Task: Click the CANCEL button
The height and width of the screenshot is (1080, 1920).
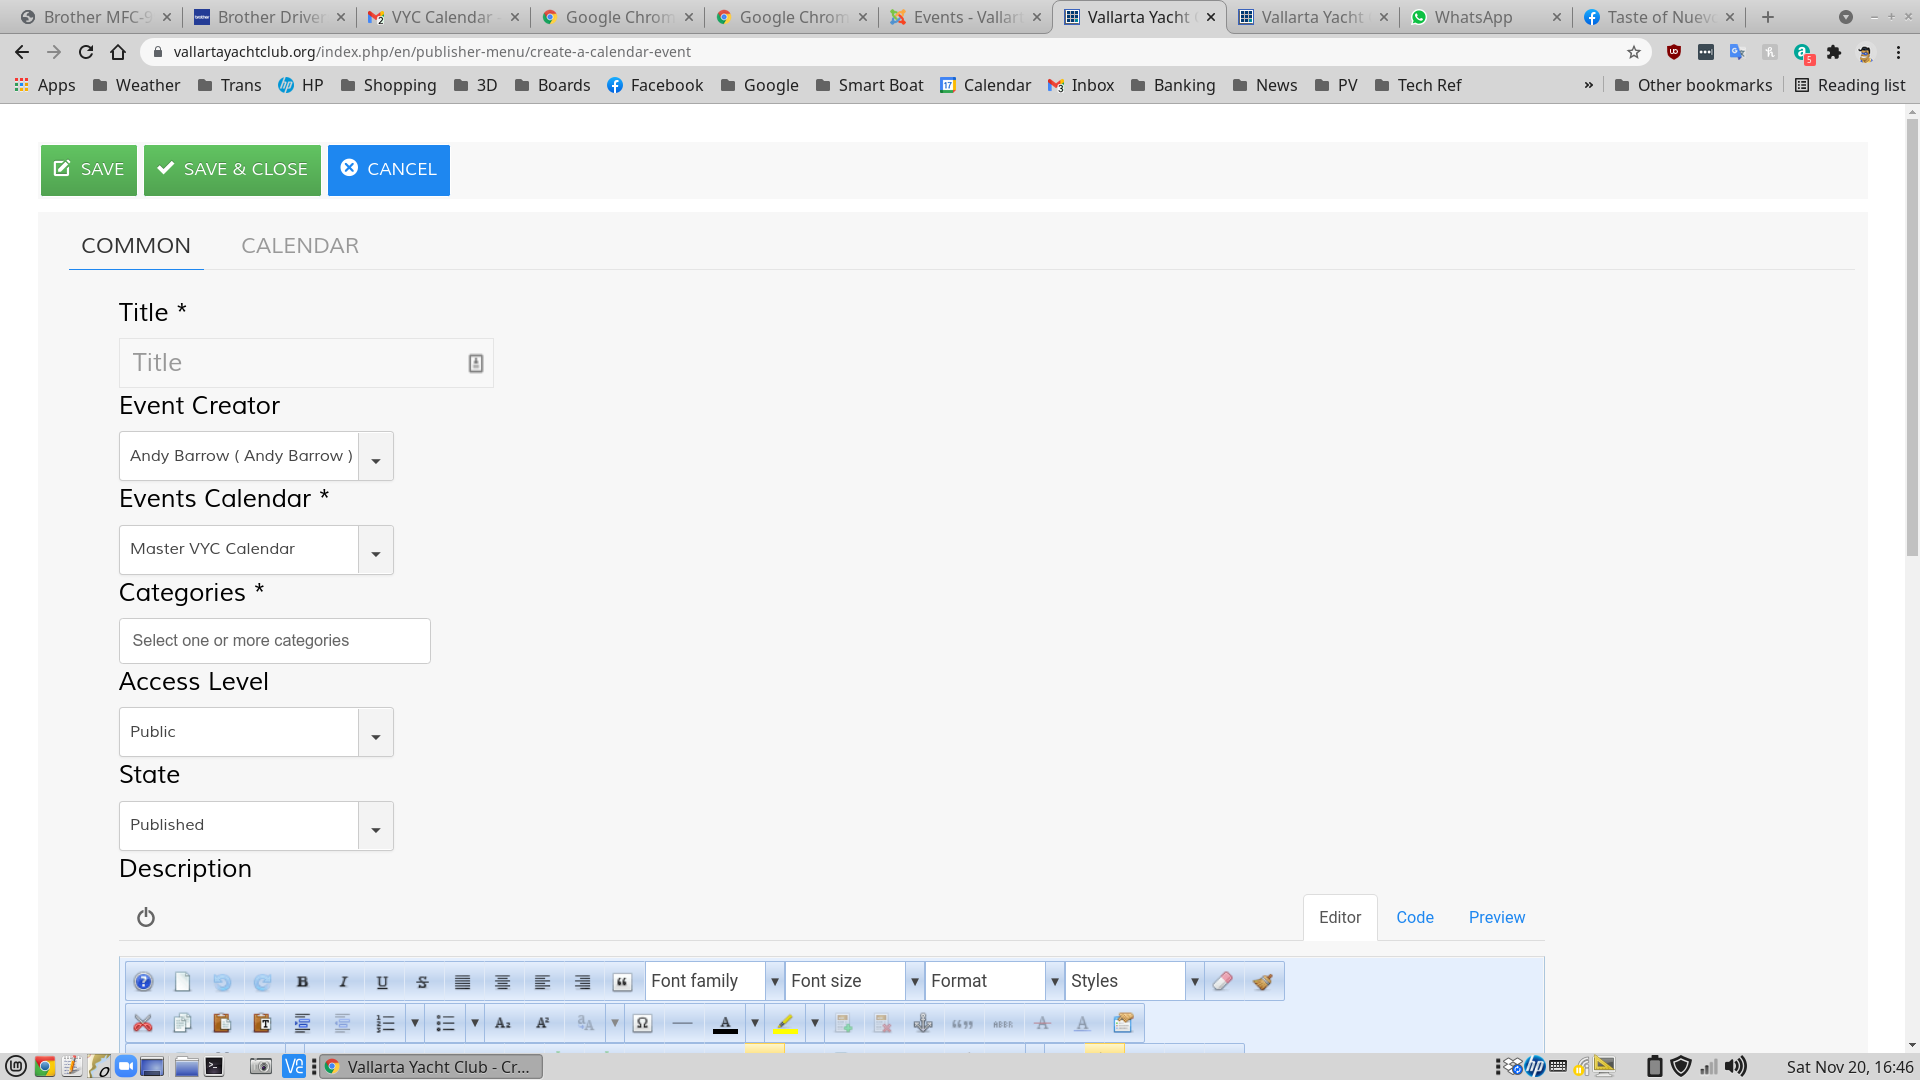Action: point(388,169)
